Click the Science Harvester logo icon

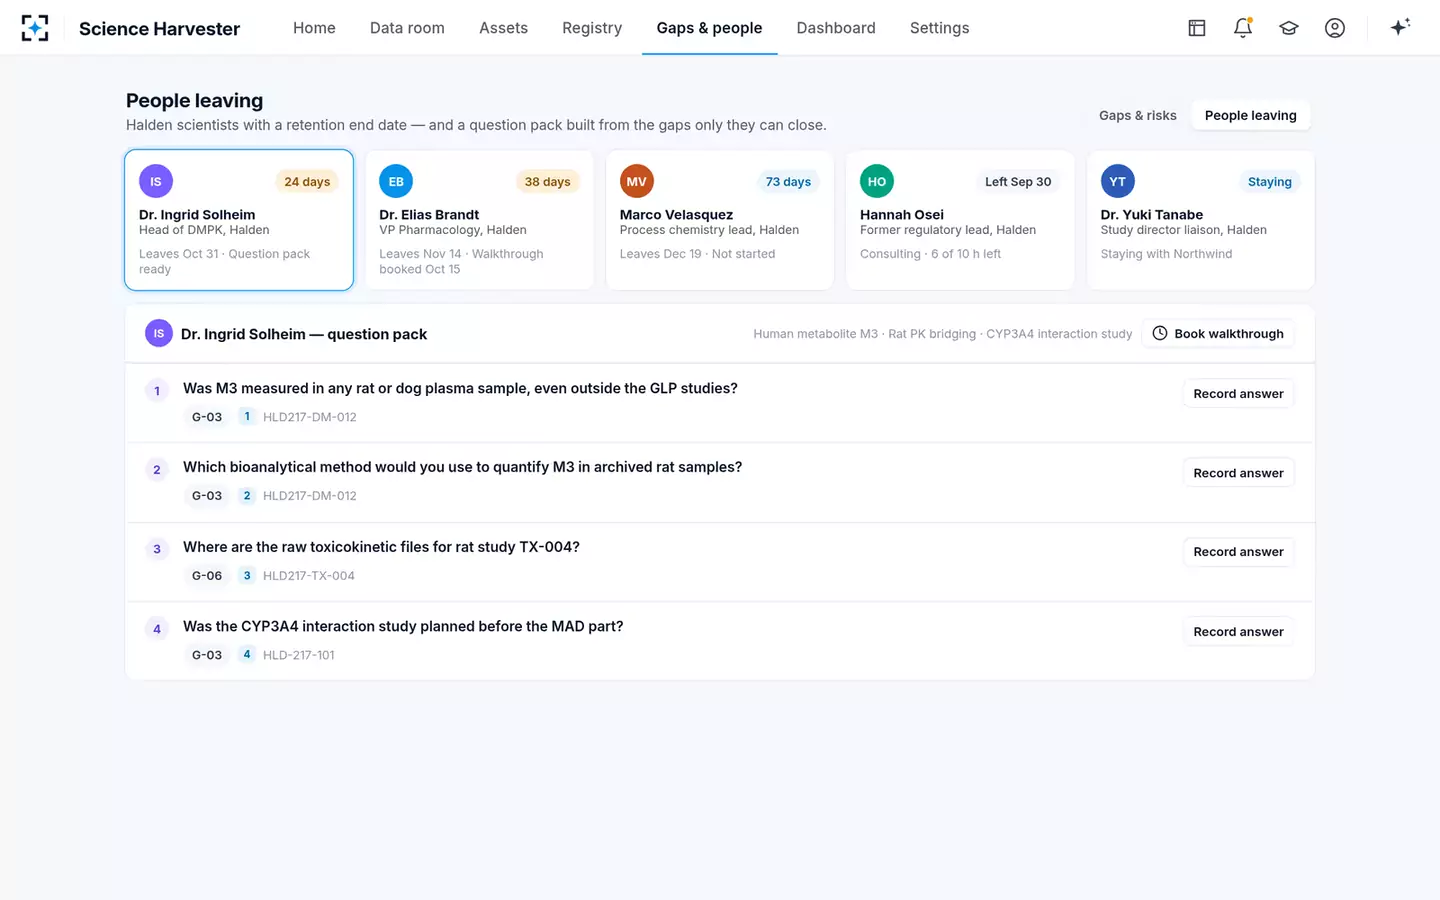pyautogui.click(x=35, y=28)
